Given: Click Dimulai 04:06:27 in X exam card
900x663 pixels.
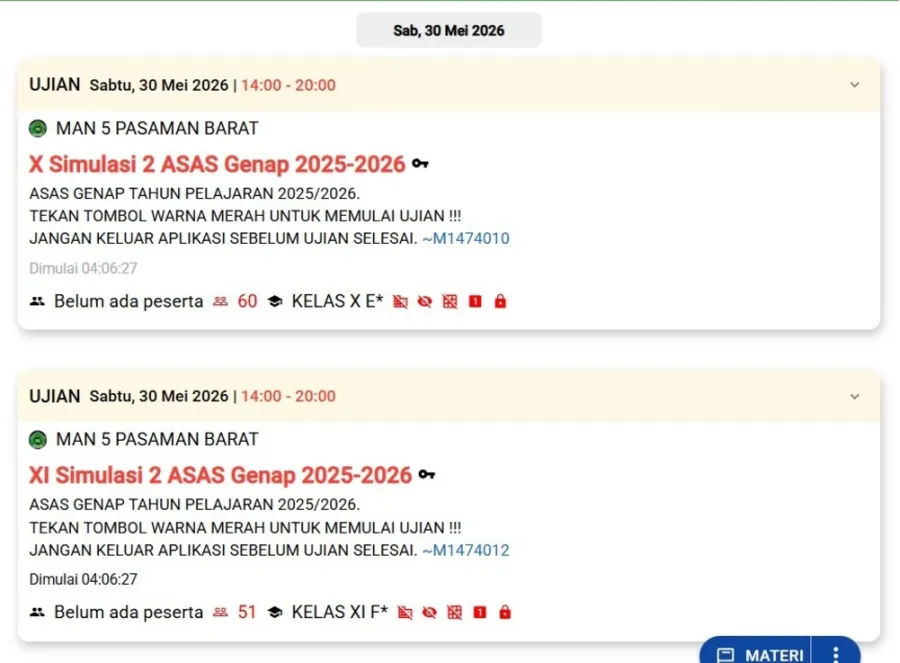Looking at the screenshot, I should tap(83, 268).
